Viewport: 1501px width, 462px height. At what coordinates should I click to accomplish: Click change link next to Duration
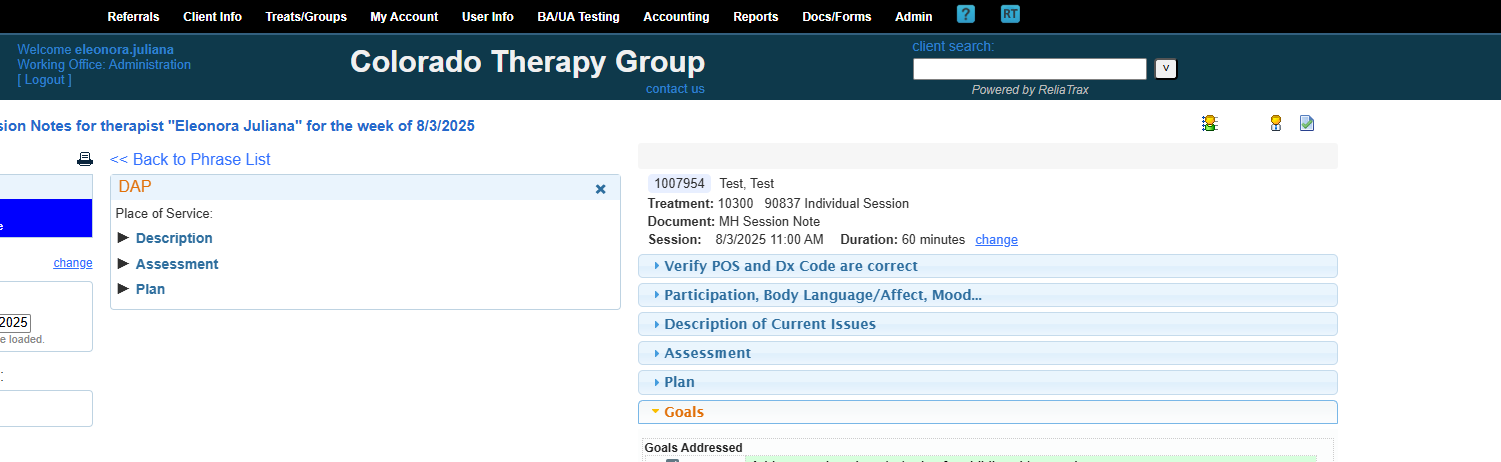tap(996, 240)
